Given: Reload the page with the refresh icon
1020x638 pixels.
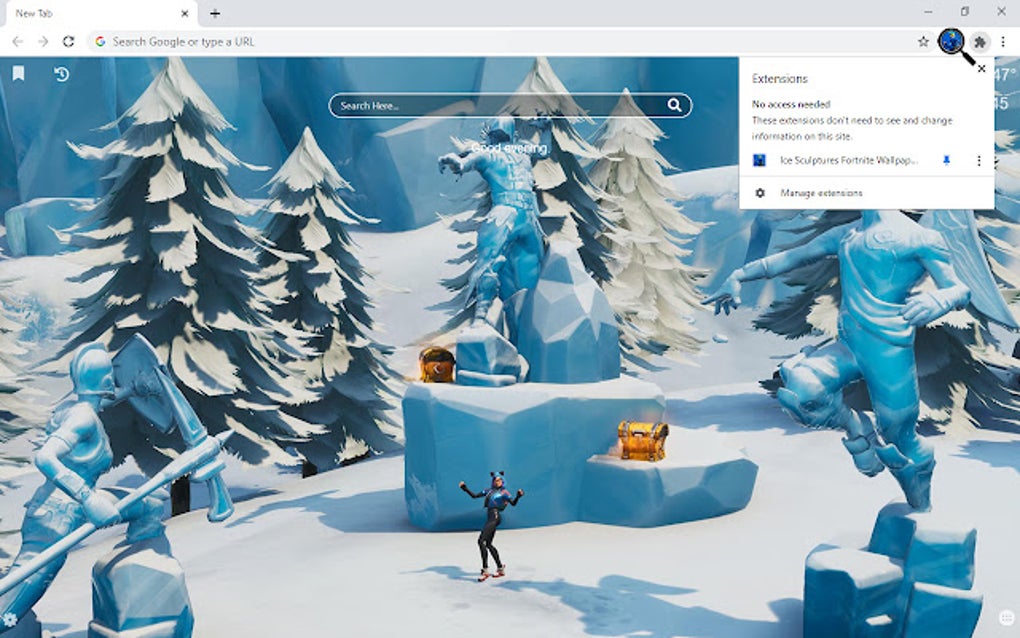Looking at the screenshot, I should 68,42.
